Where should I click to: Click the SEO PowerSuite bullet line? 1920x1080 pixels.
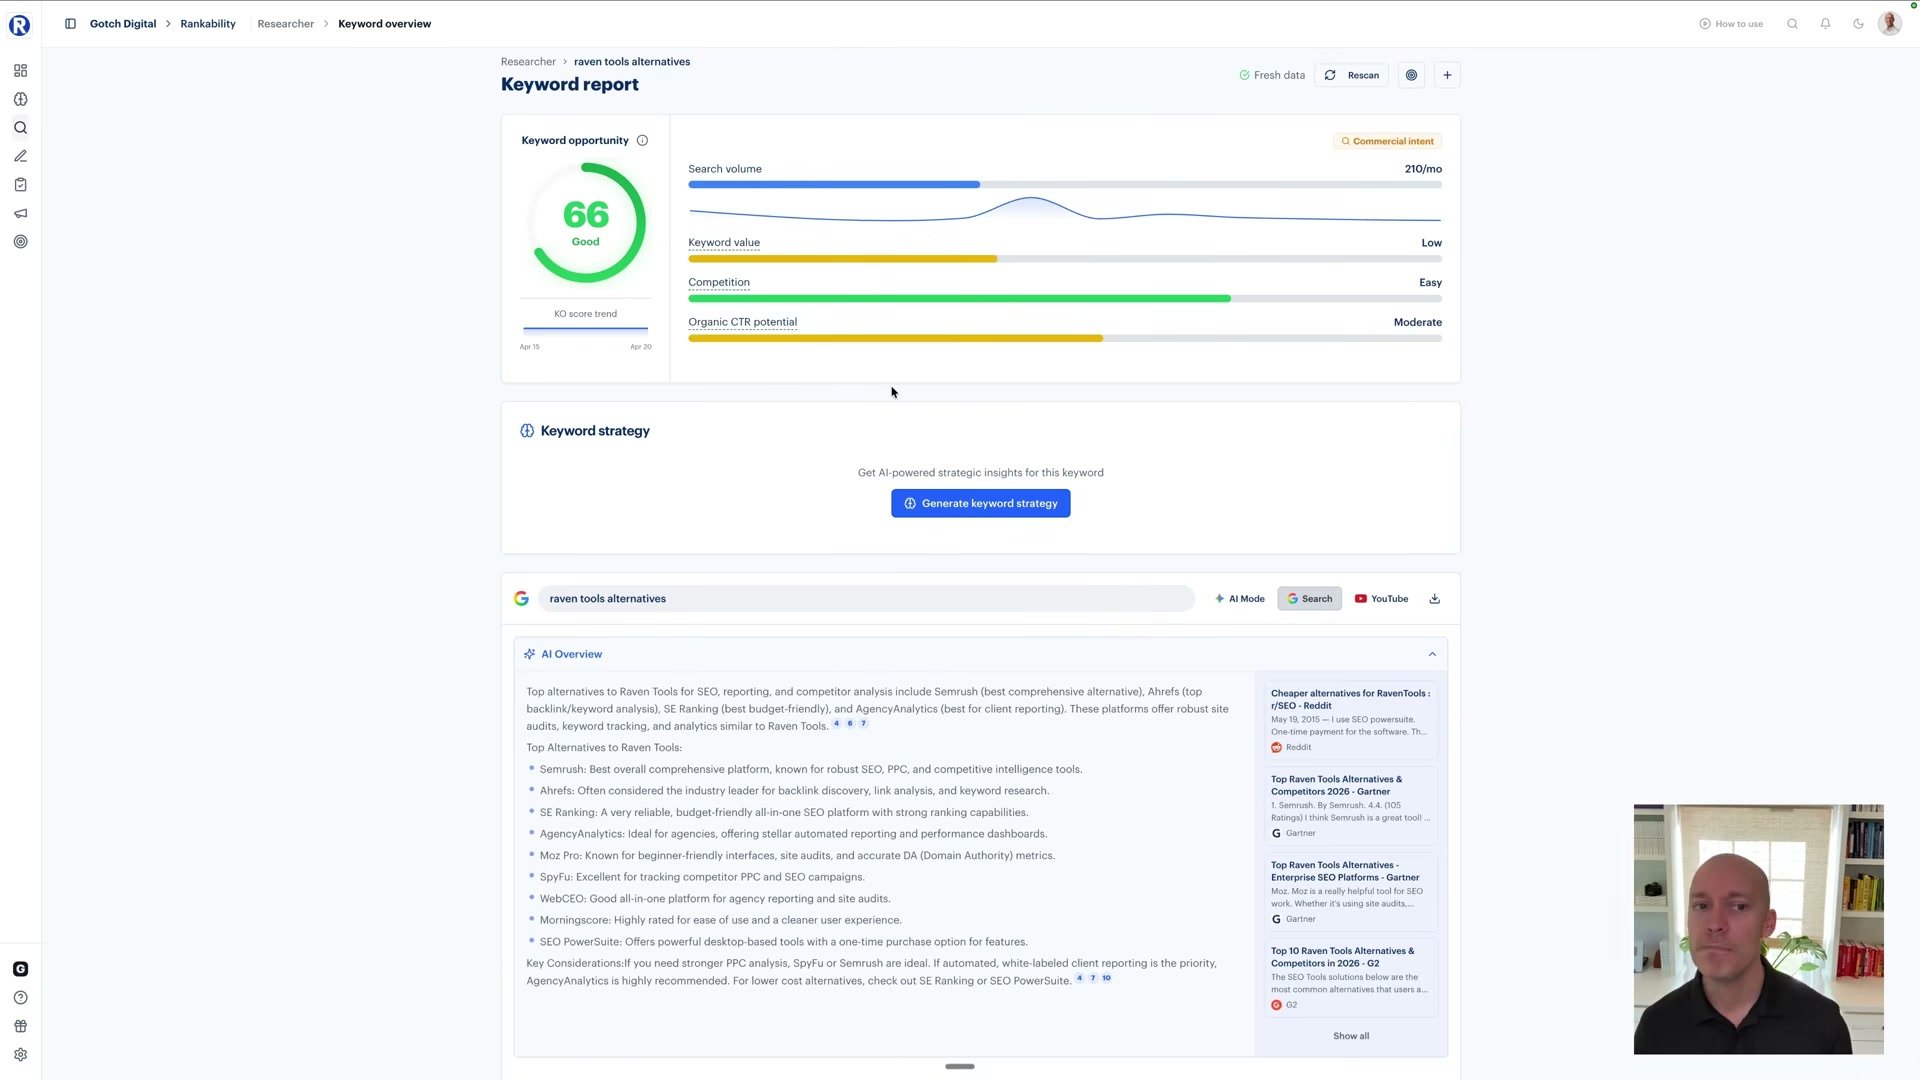pos(783,942)
